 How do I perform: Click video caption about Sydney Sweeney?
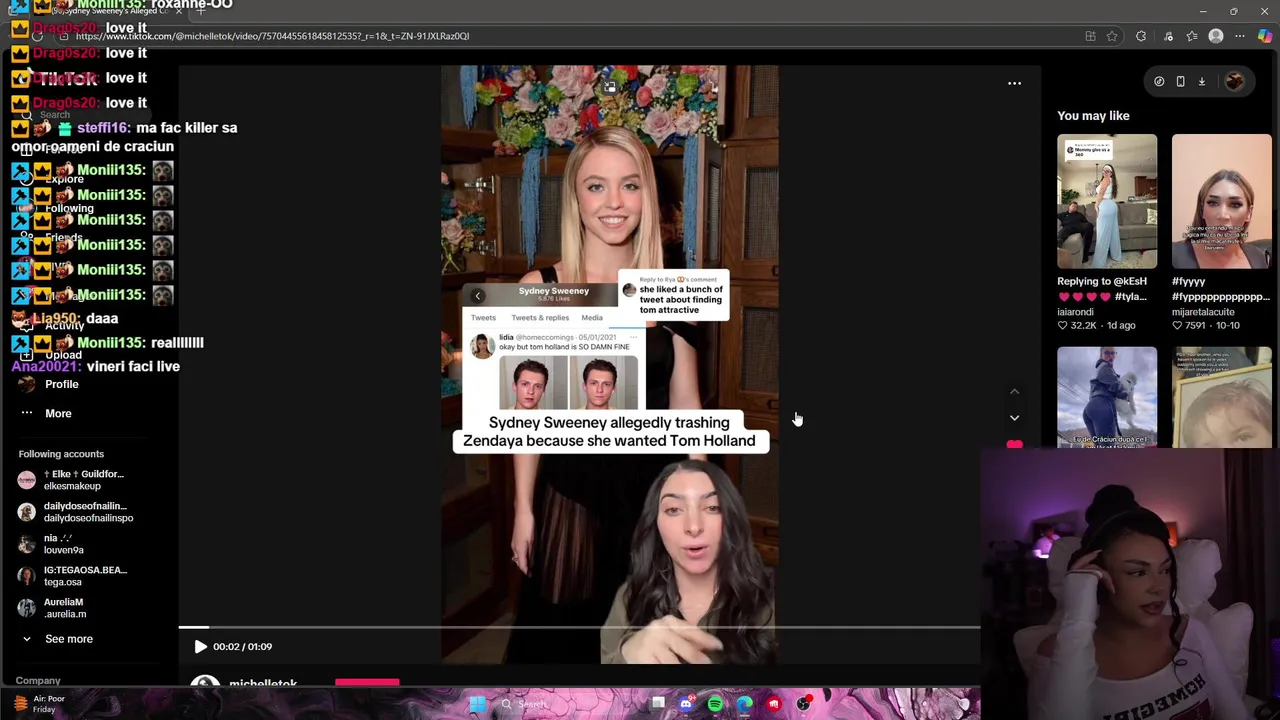click(610, 432)
